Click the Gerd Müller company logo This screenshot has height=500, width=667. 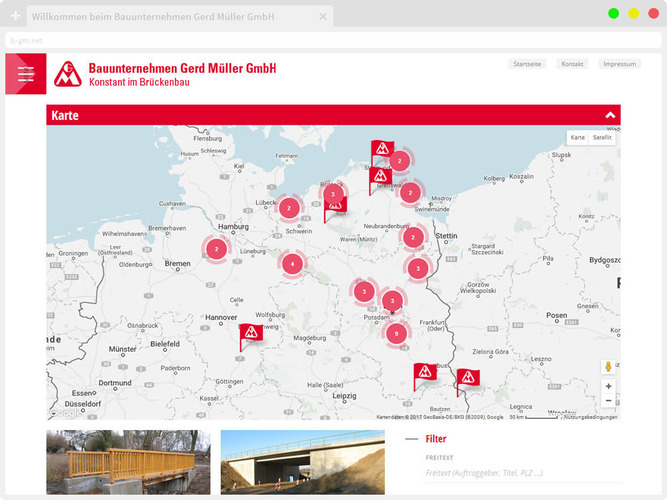69,74
